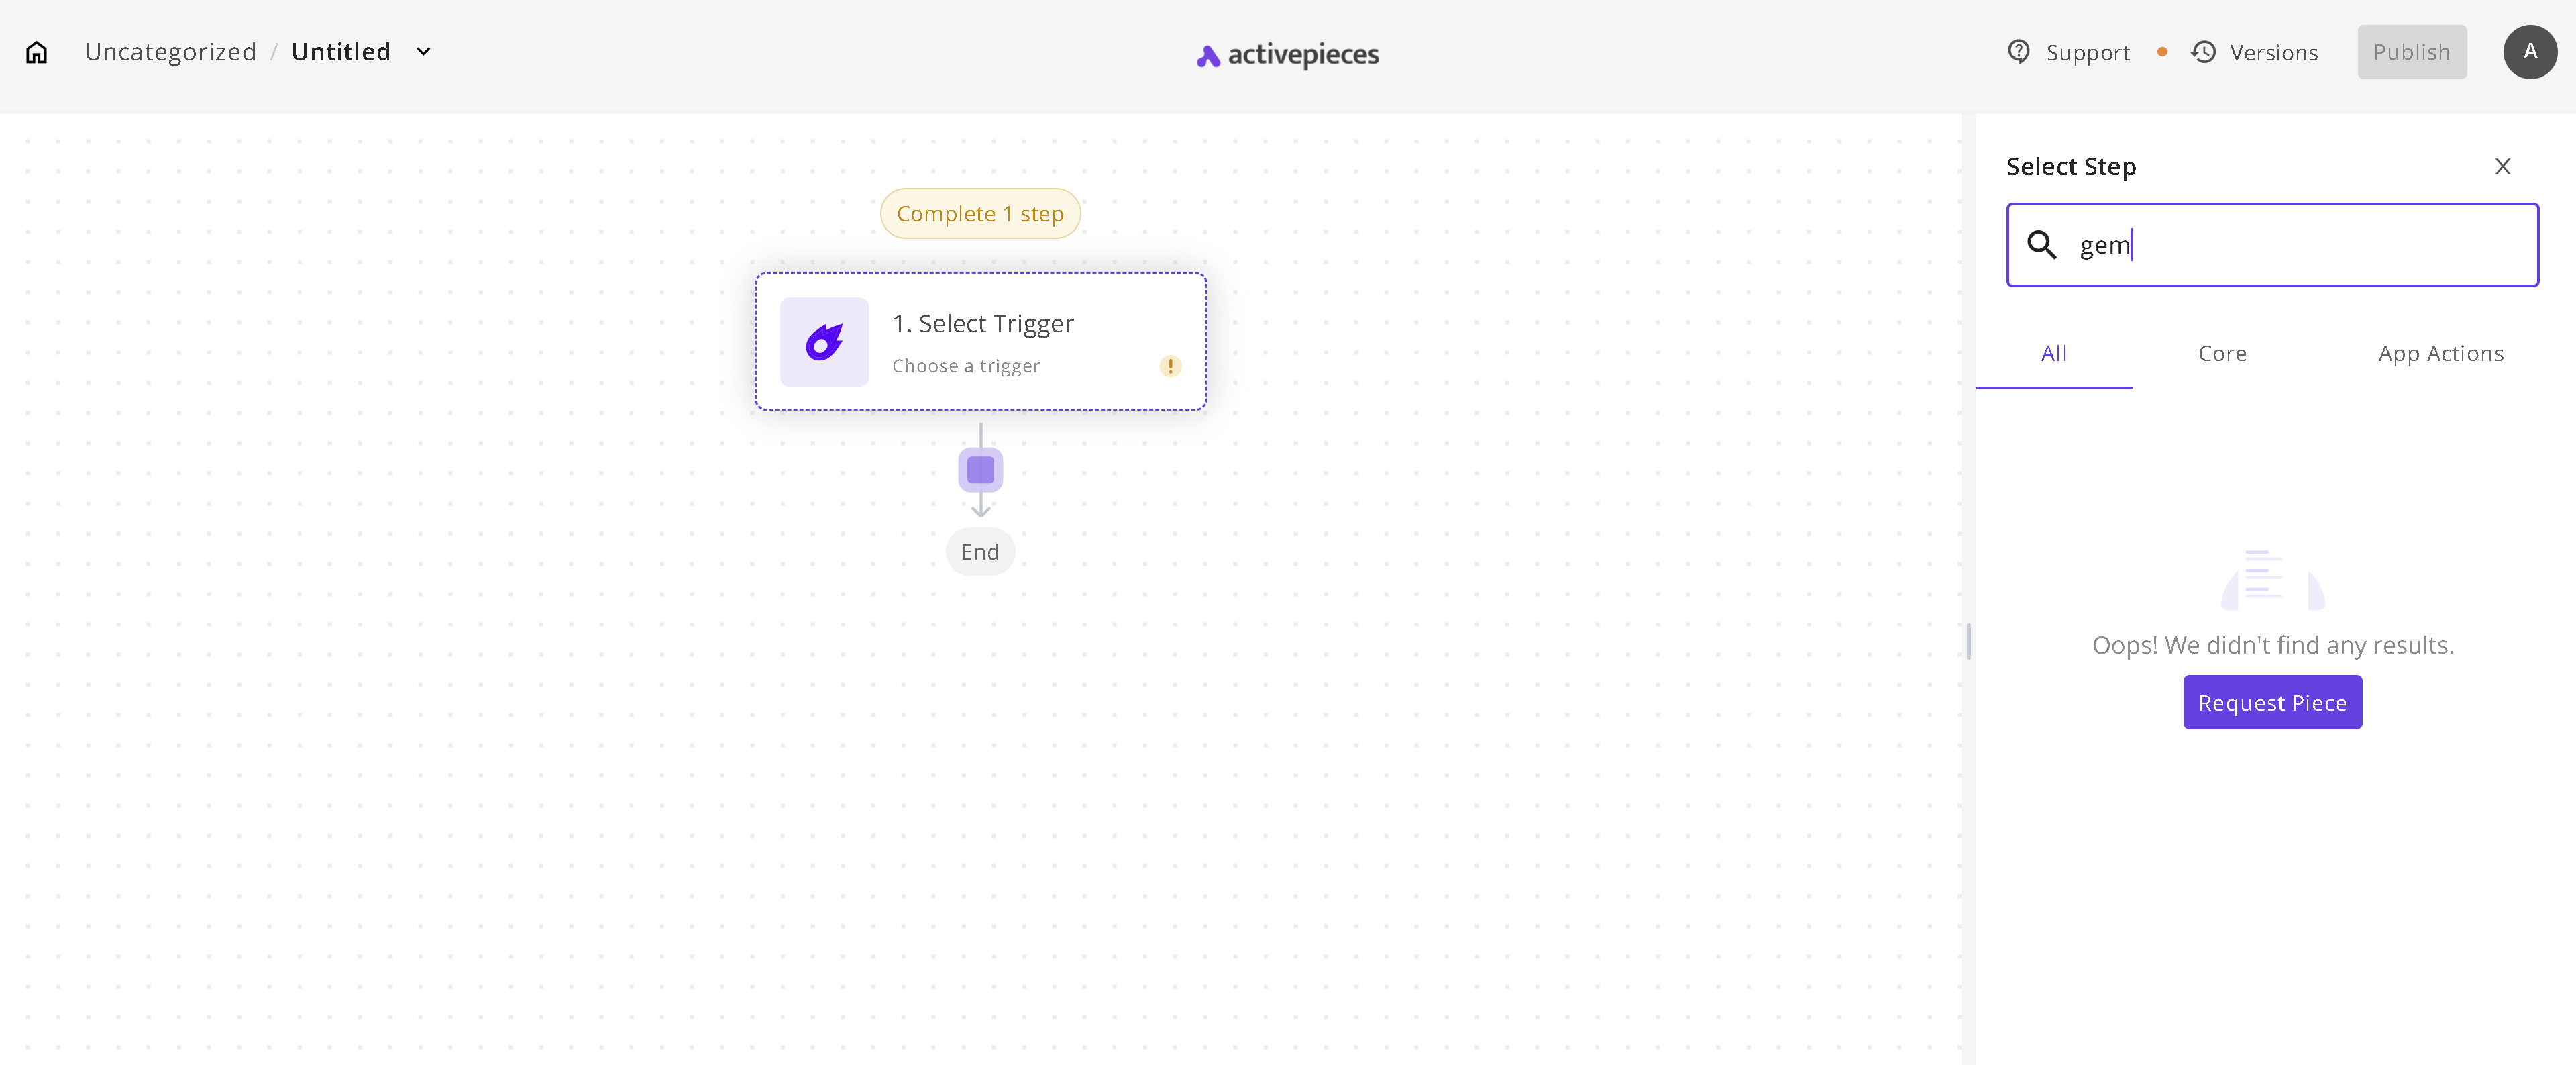Open the Support help icon
The image size is (2576, 1065).
[x=2018, y=52]
